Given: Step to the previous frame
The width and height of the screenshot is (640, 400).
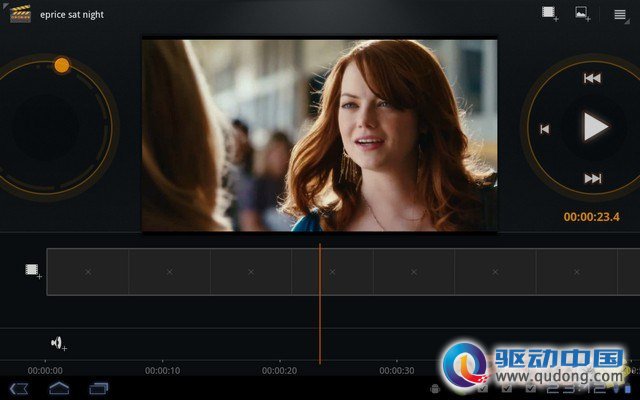Looking at the screenshot, I should 544,129.
